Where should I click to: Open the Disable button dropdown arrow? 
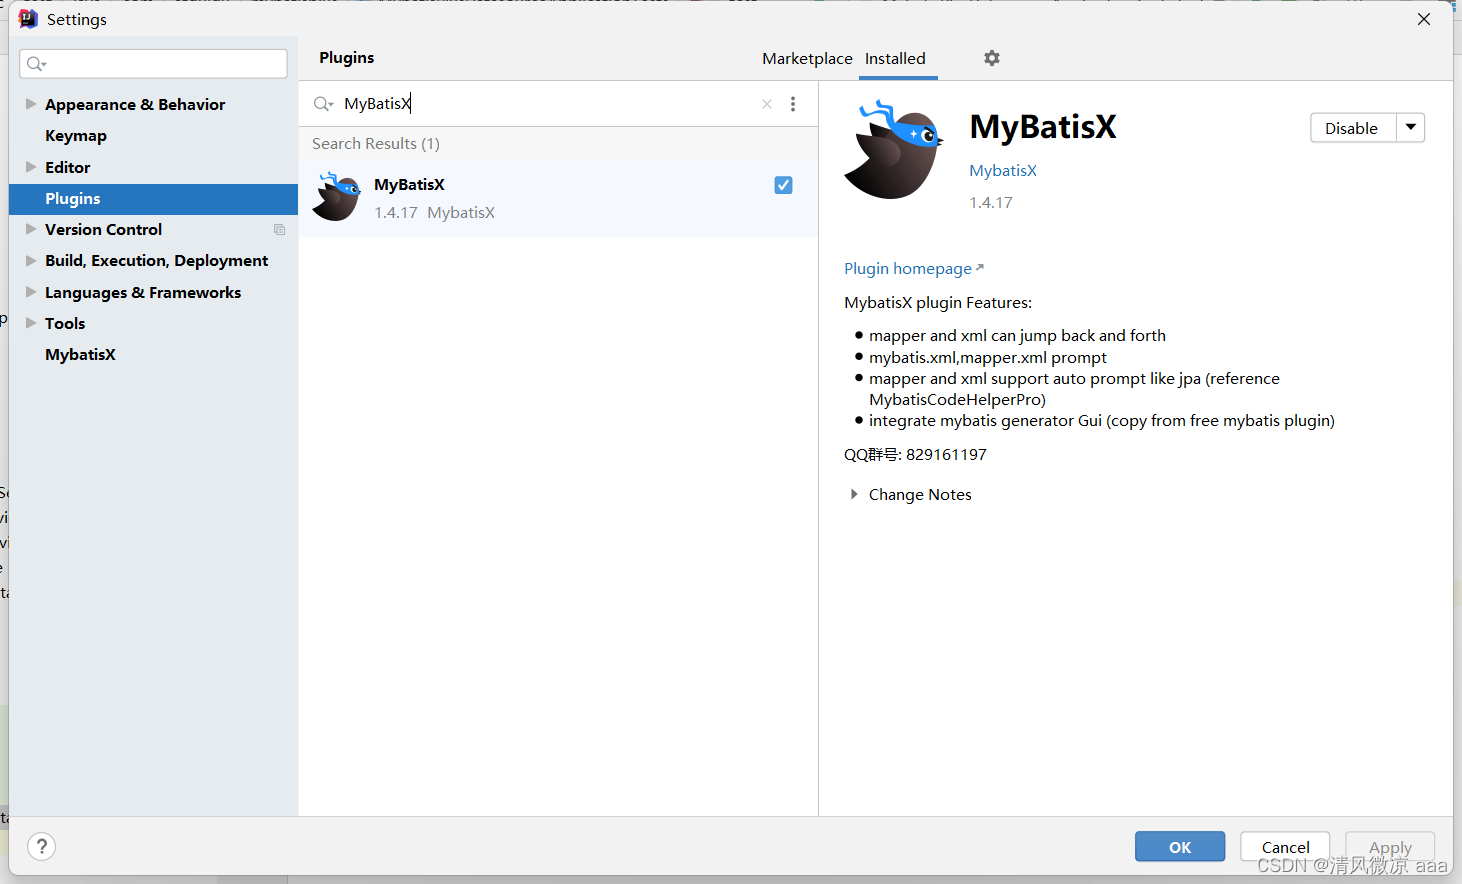[x=1410, y=127]
